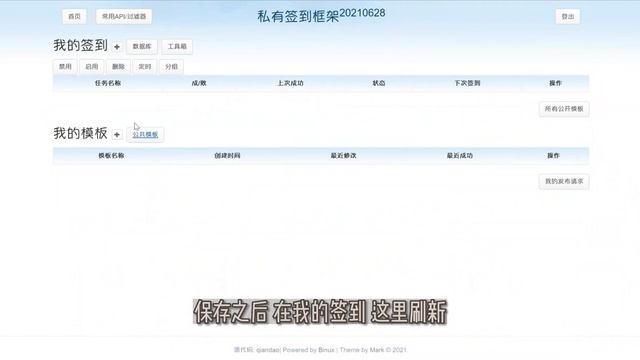
Task: Open the 工具箱 toolbox button
Action: [x=177, y=47]
